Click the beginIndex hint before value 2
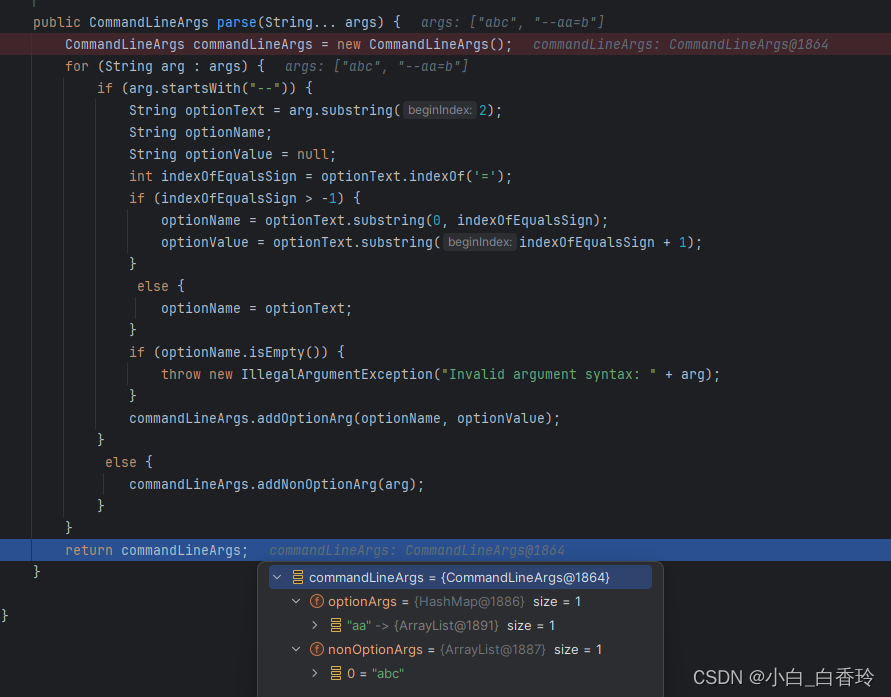Viewport: 891px width, 697px height. pos(439,110)
